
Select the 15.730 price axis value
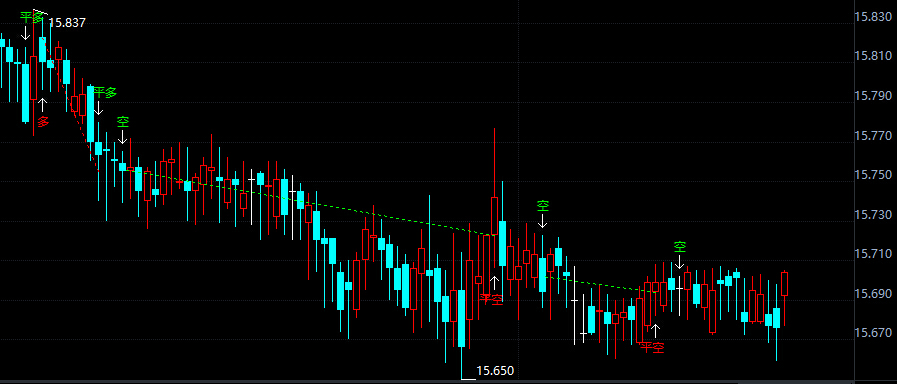pos(873,214)
